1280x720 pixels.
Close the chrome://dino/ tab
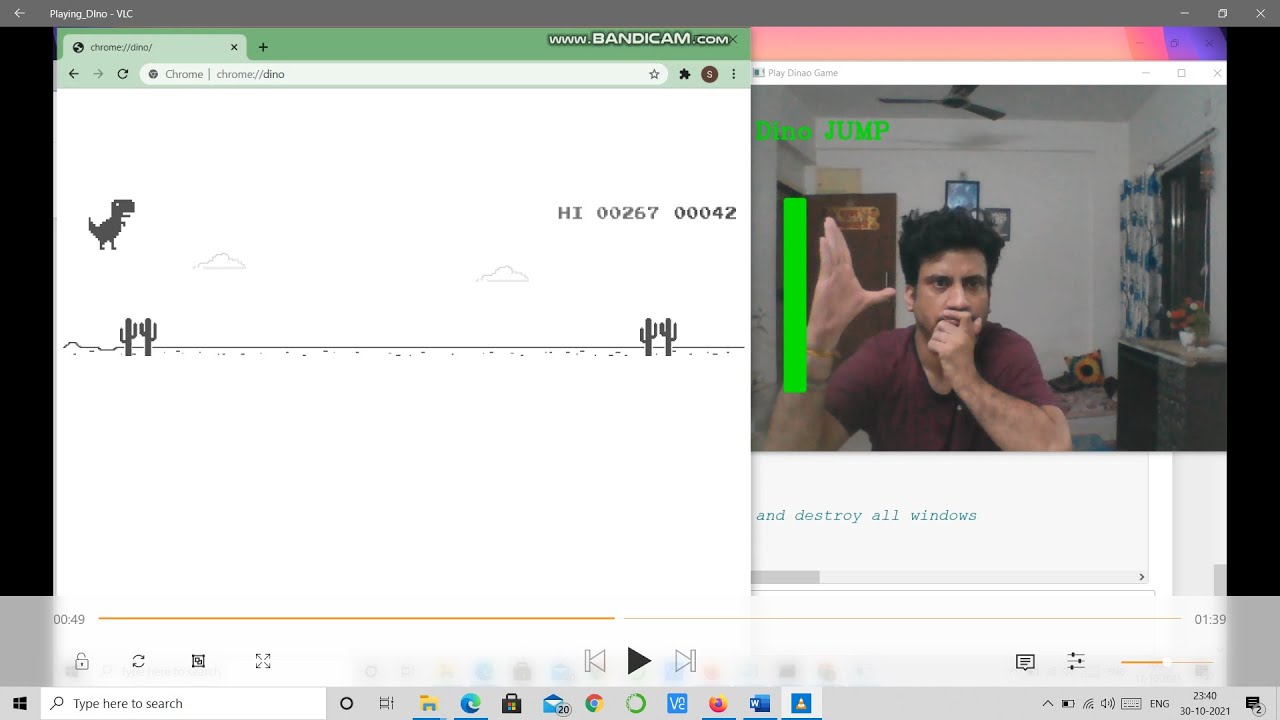pyautogui.click(x=235, y=47)
